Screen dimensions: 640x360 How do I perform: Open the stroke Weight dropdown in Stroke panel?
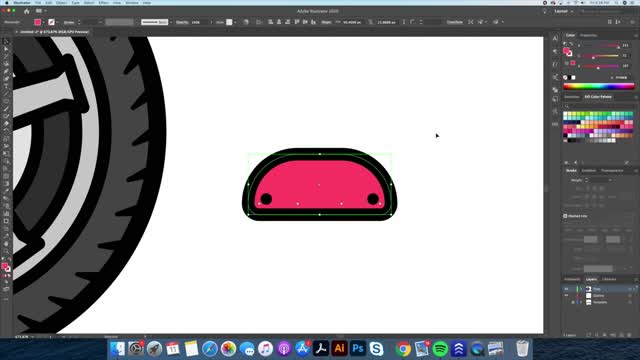610,180
